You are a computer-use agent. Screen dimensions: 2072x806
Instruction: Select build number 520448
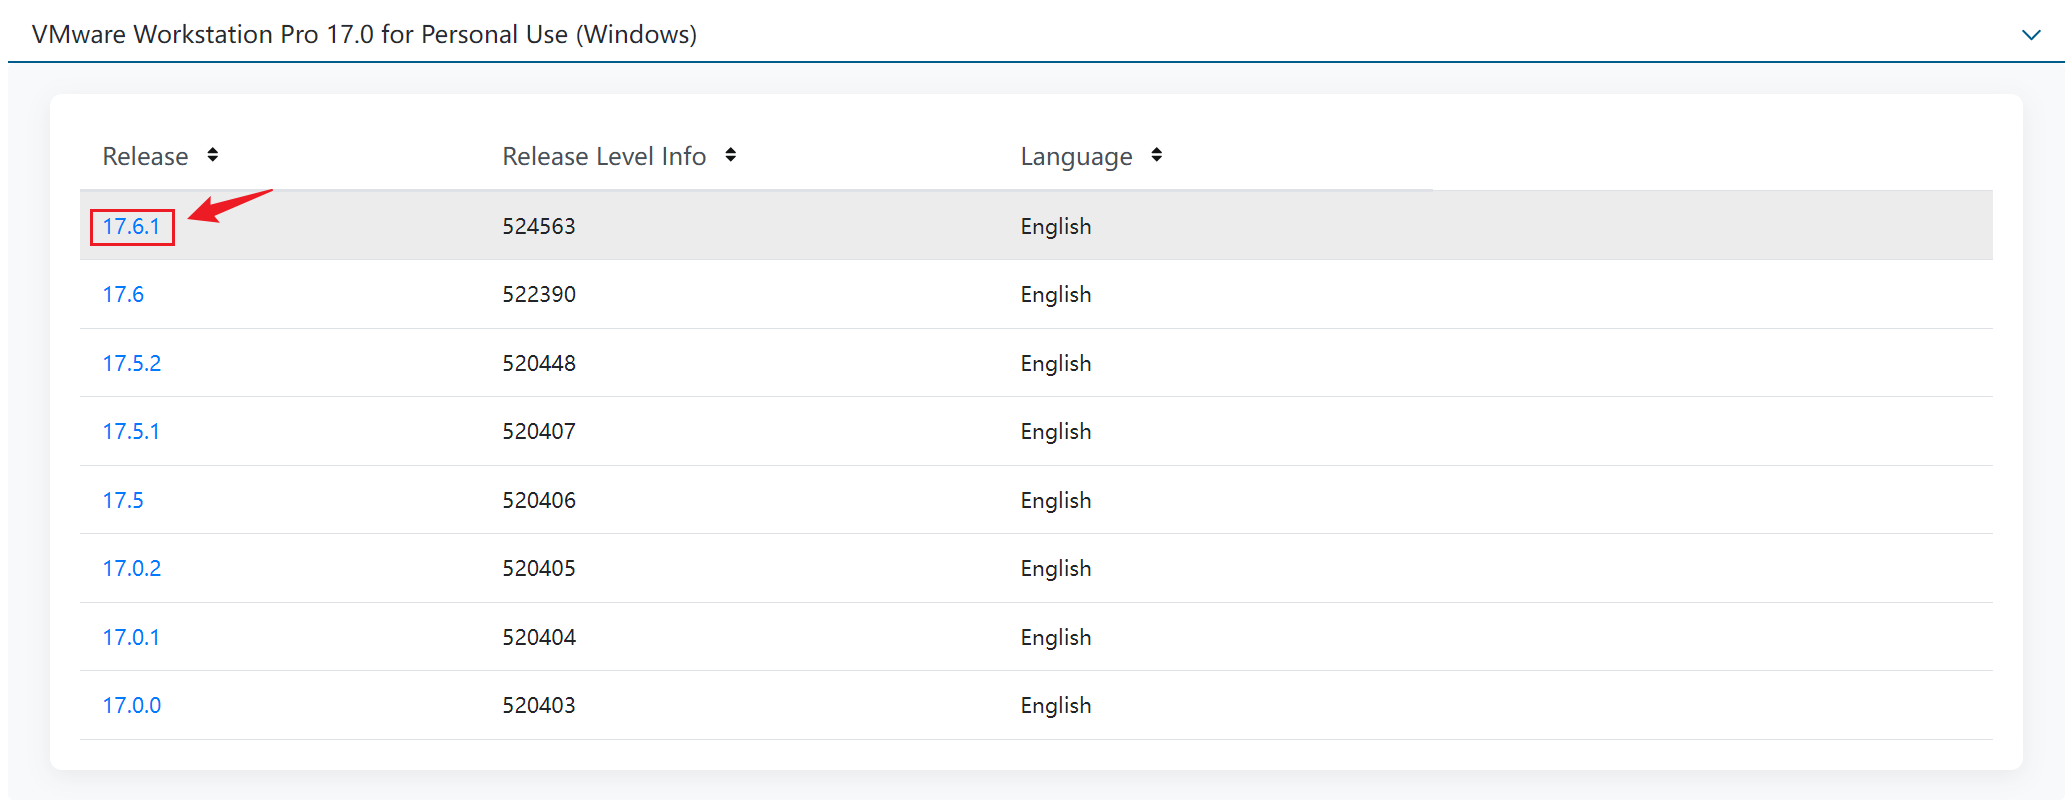[539, 364]
